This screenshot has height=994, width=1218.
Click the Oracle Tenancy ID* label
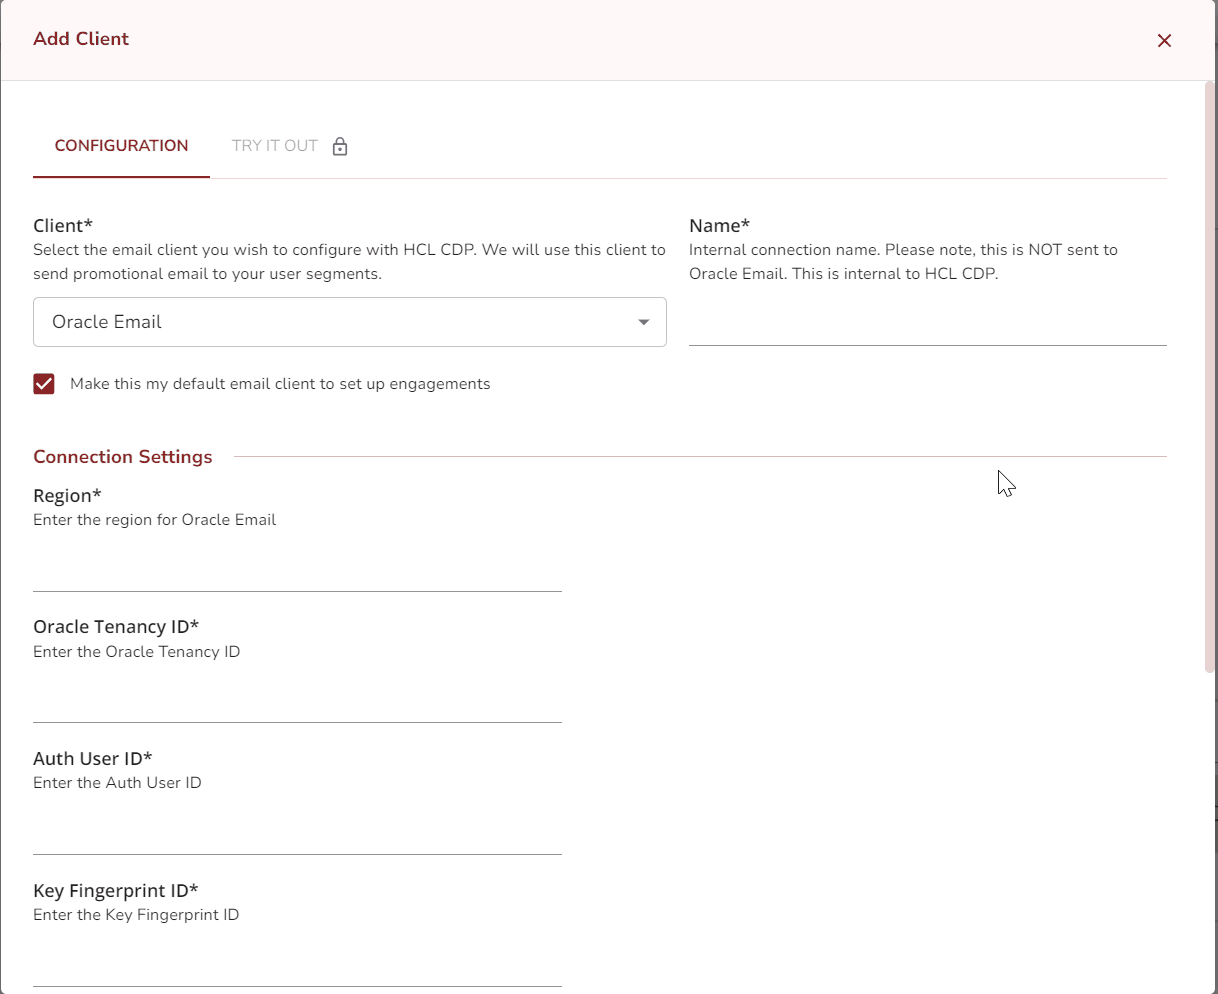(116, 627)
